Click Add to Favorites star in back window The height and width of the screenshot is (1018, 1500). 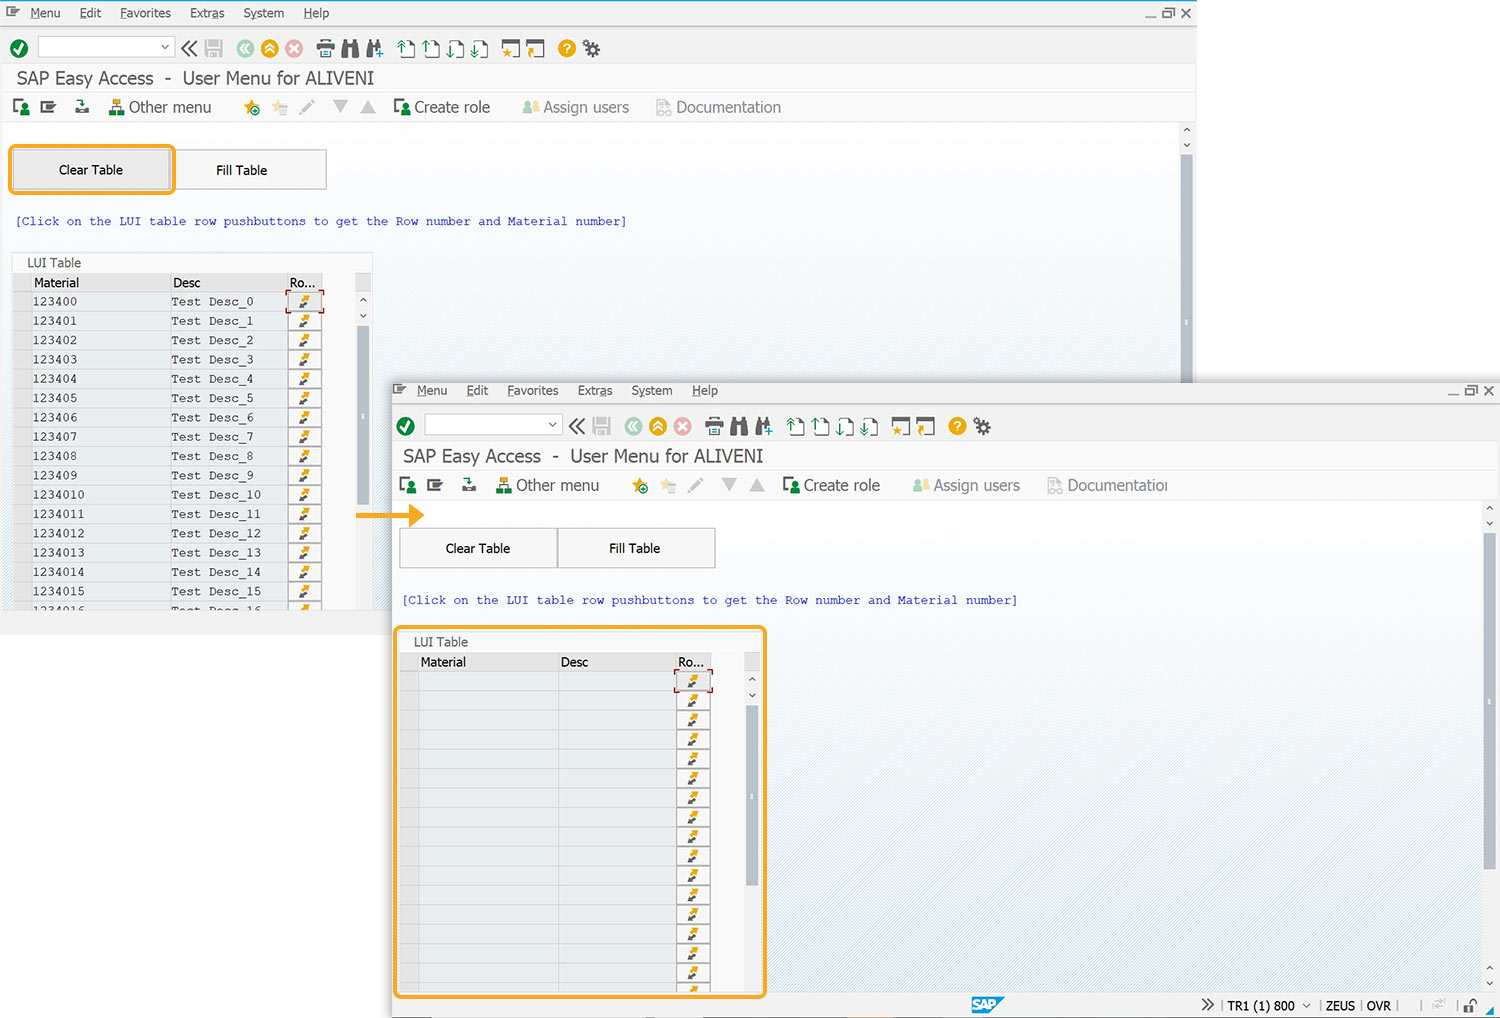[x=252, y=107]
